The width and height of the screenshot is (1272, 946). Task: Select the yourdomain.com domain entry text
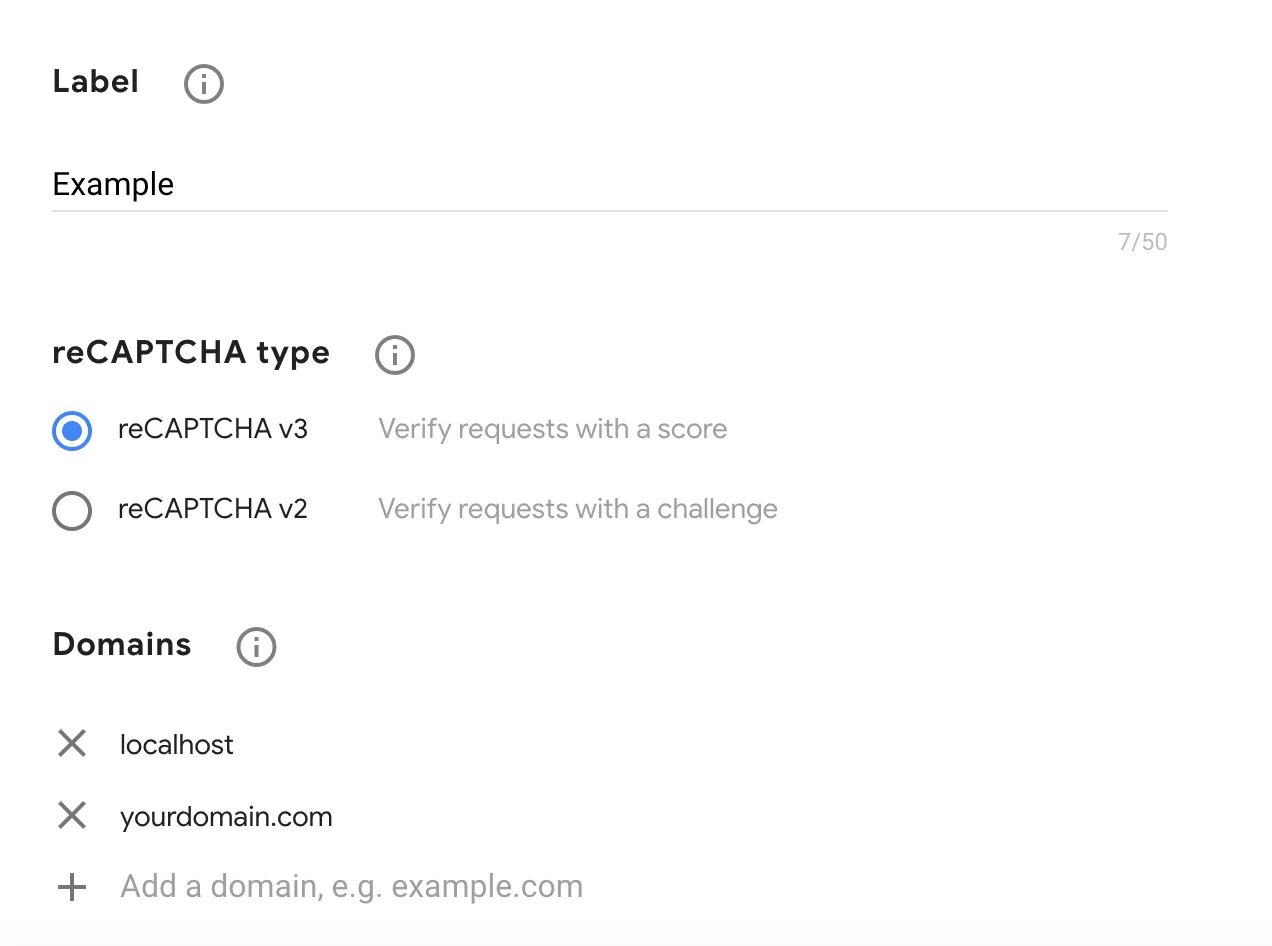tap(226, 817)
